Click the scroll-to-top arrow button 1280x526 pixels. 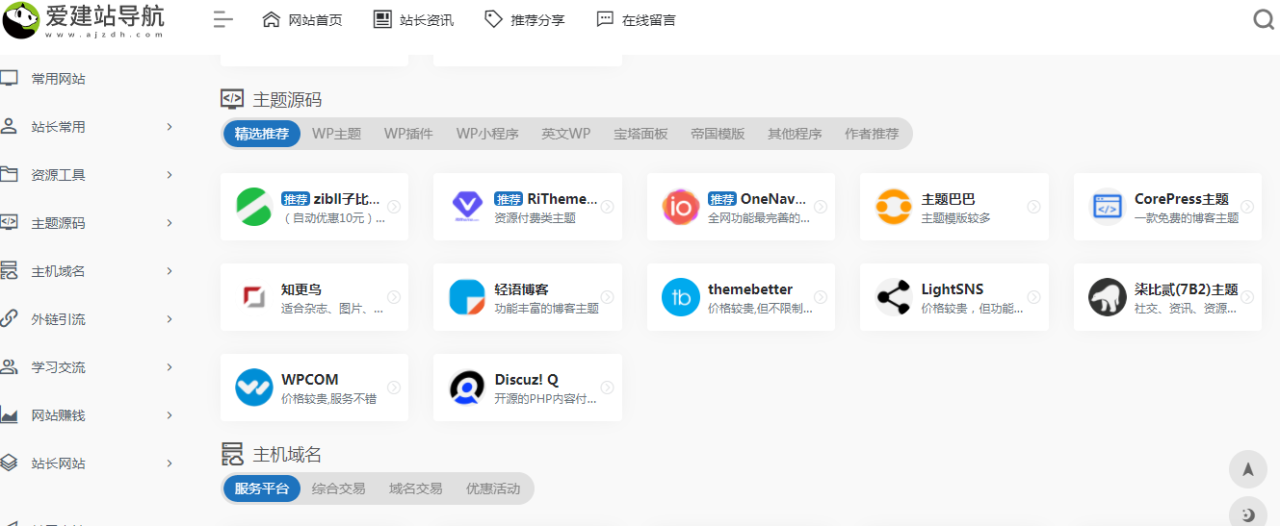[1247, 469]
